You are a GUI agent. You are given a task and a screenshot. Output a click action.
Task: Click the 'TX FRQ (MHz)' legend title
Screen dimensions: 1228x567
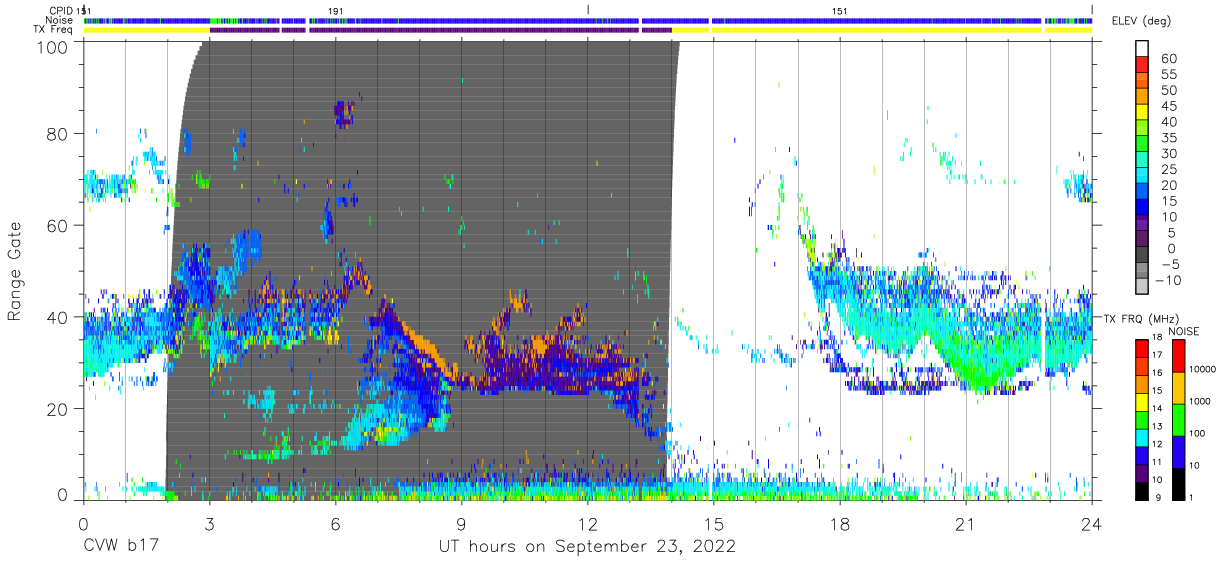1139,319
